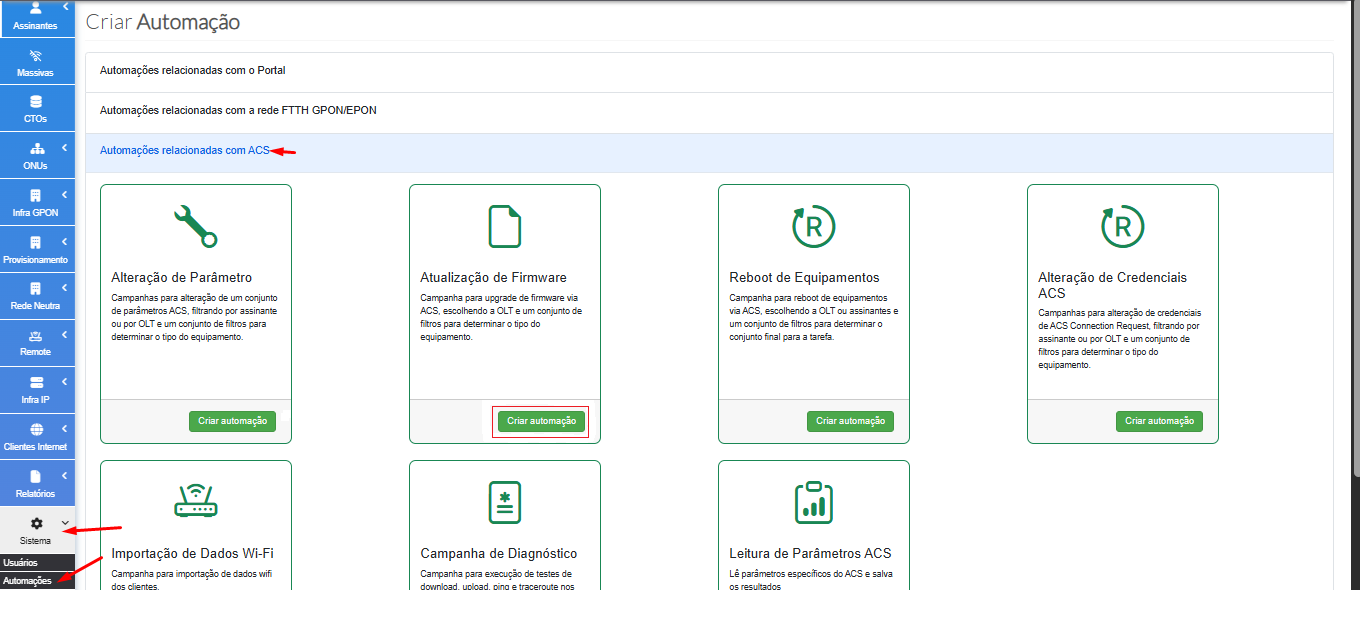
Task: Open the Massivas sidebar icon
Action: click(x=36, y=56)
